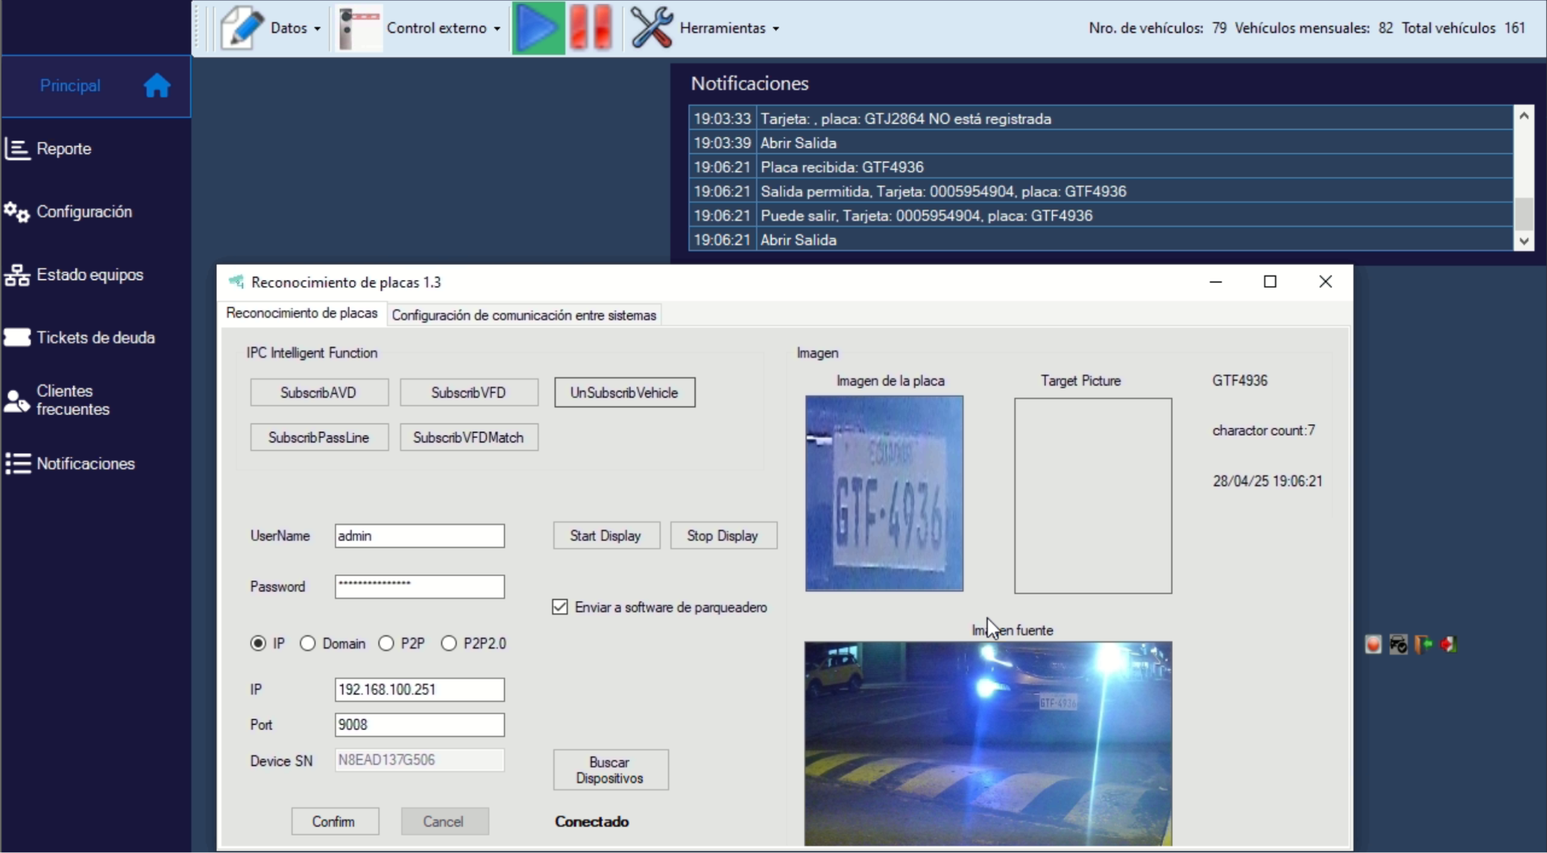Expand the Datos dropdown arrow

click(x=317, y=27)
